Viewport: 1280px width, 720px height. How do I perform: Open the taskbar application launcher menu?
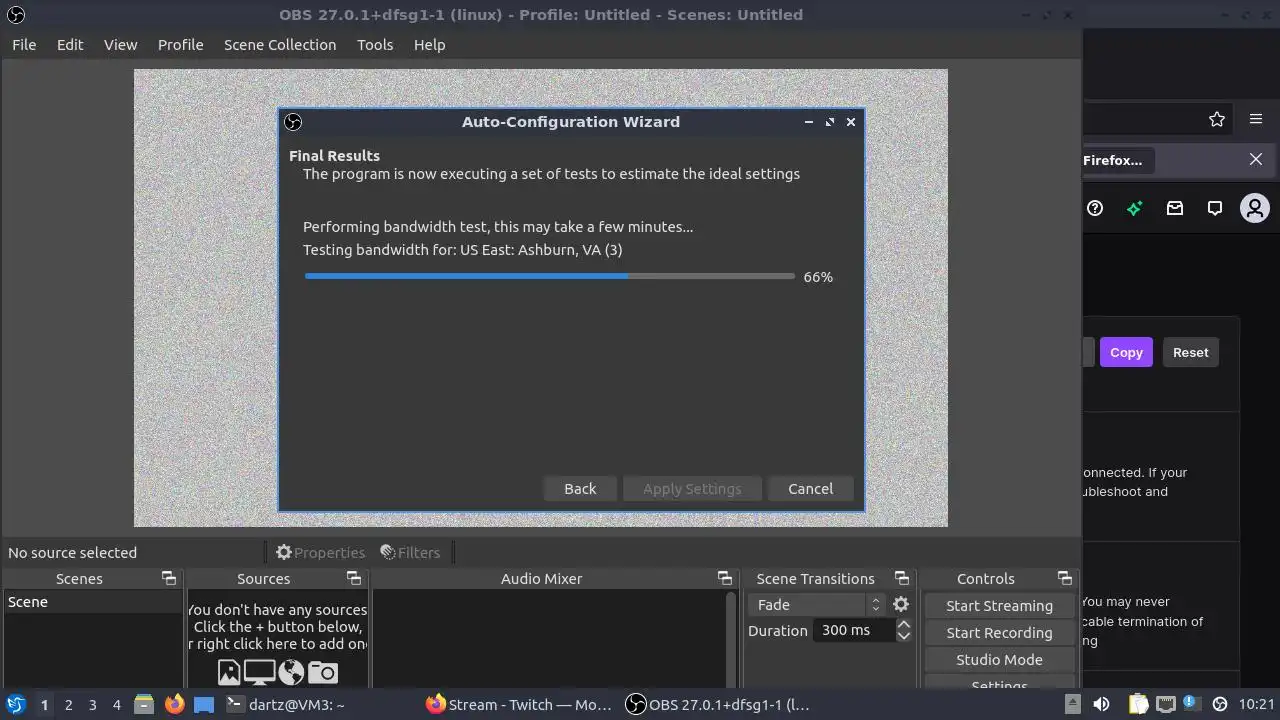click(16, 704)
